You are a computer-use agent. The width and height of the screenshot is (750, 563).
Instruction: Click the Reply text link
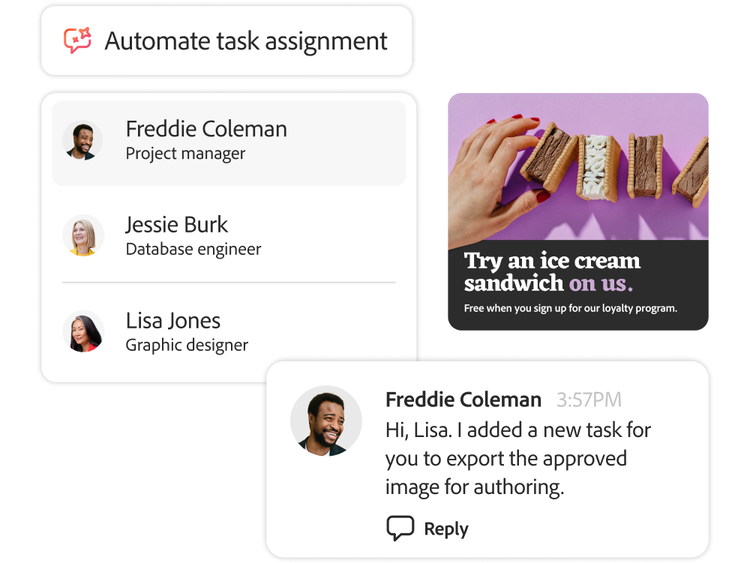pyautogui.click(x=446, y=529)
